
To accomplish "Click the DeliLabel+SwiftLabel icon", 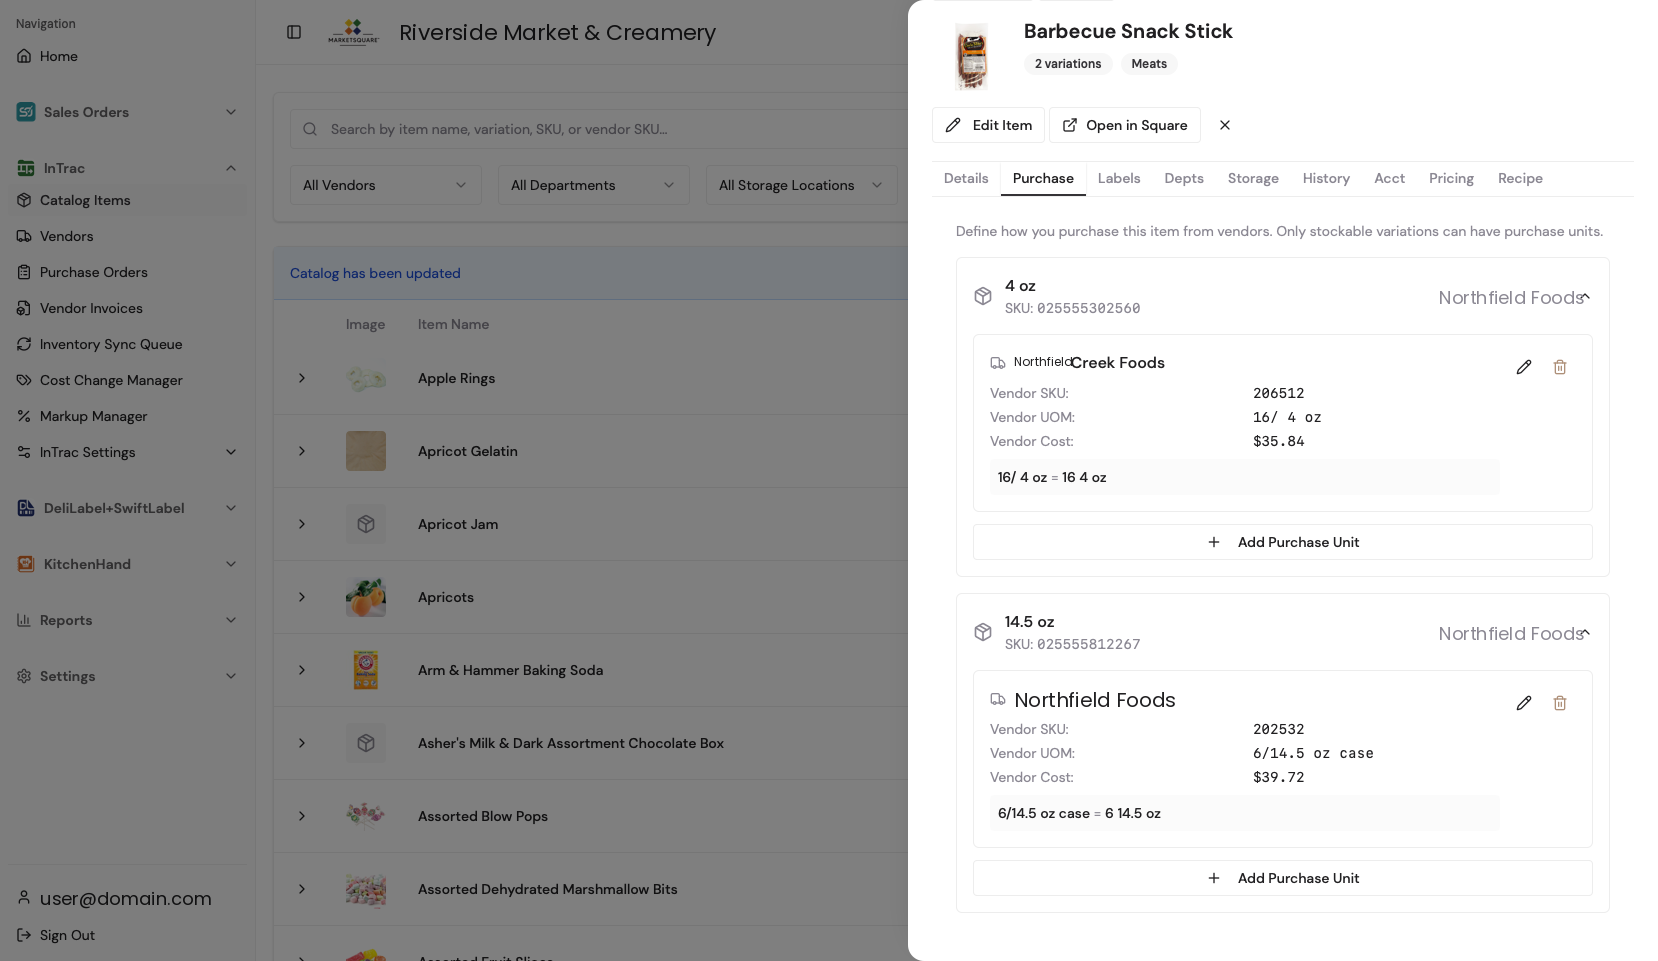I will click(26, 508).
